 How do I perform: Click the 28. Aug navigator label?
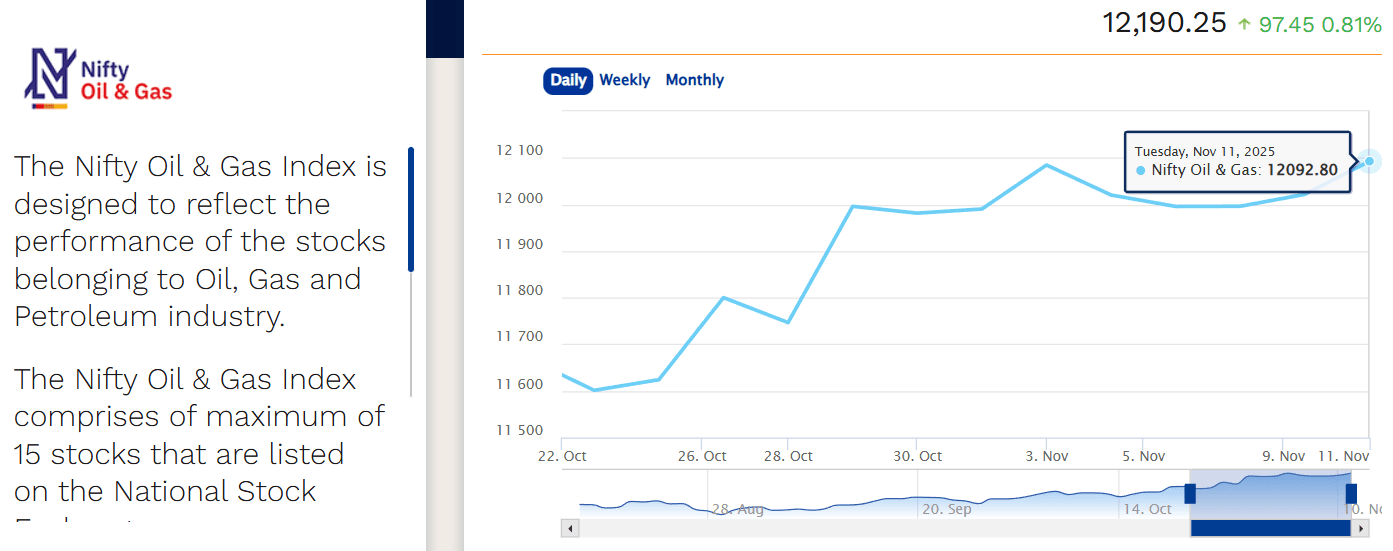coord(738,509)
